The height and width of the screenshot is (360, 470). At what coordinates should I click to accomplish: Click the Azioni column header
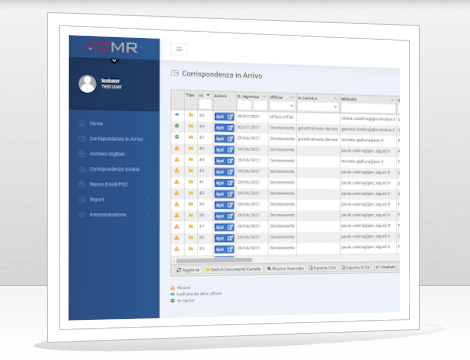pos(221,96)
